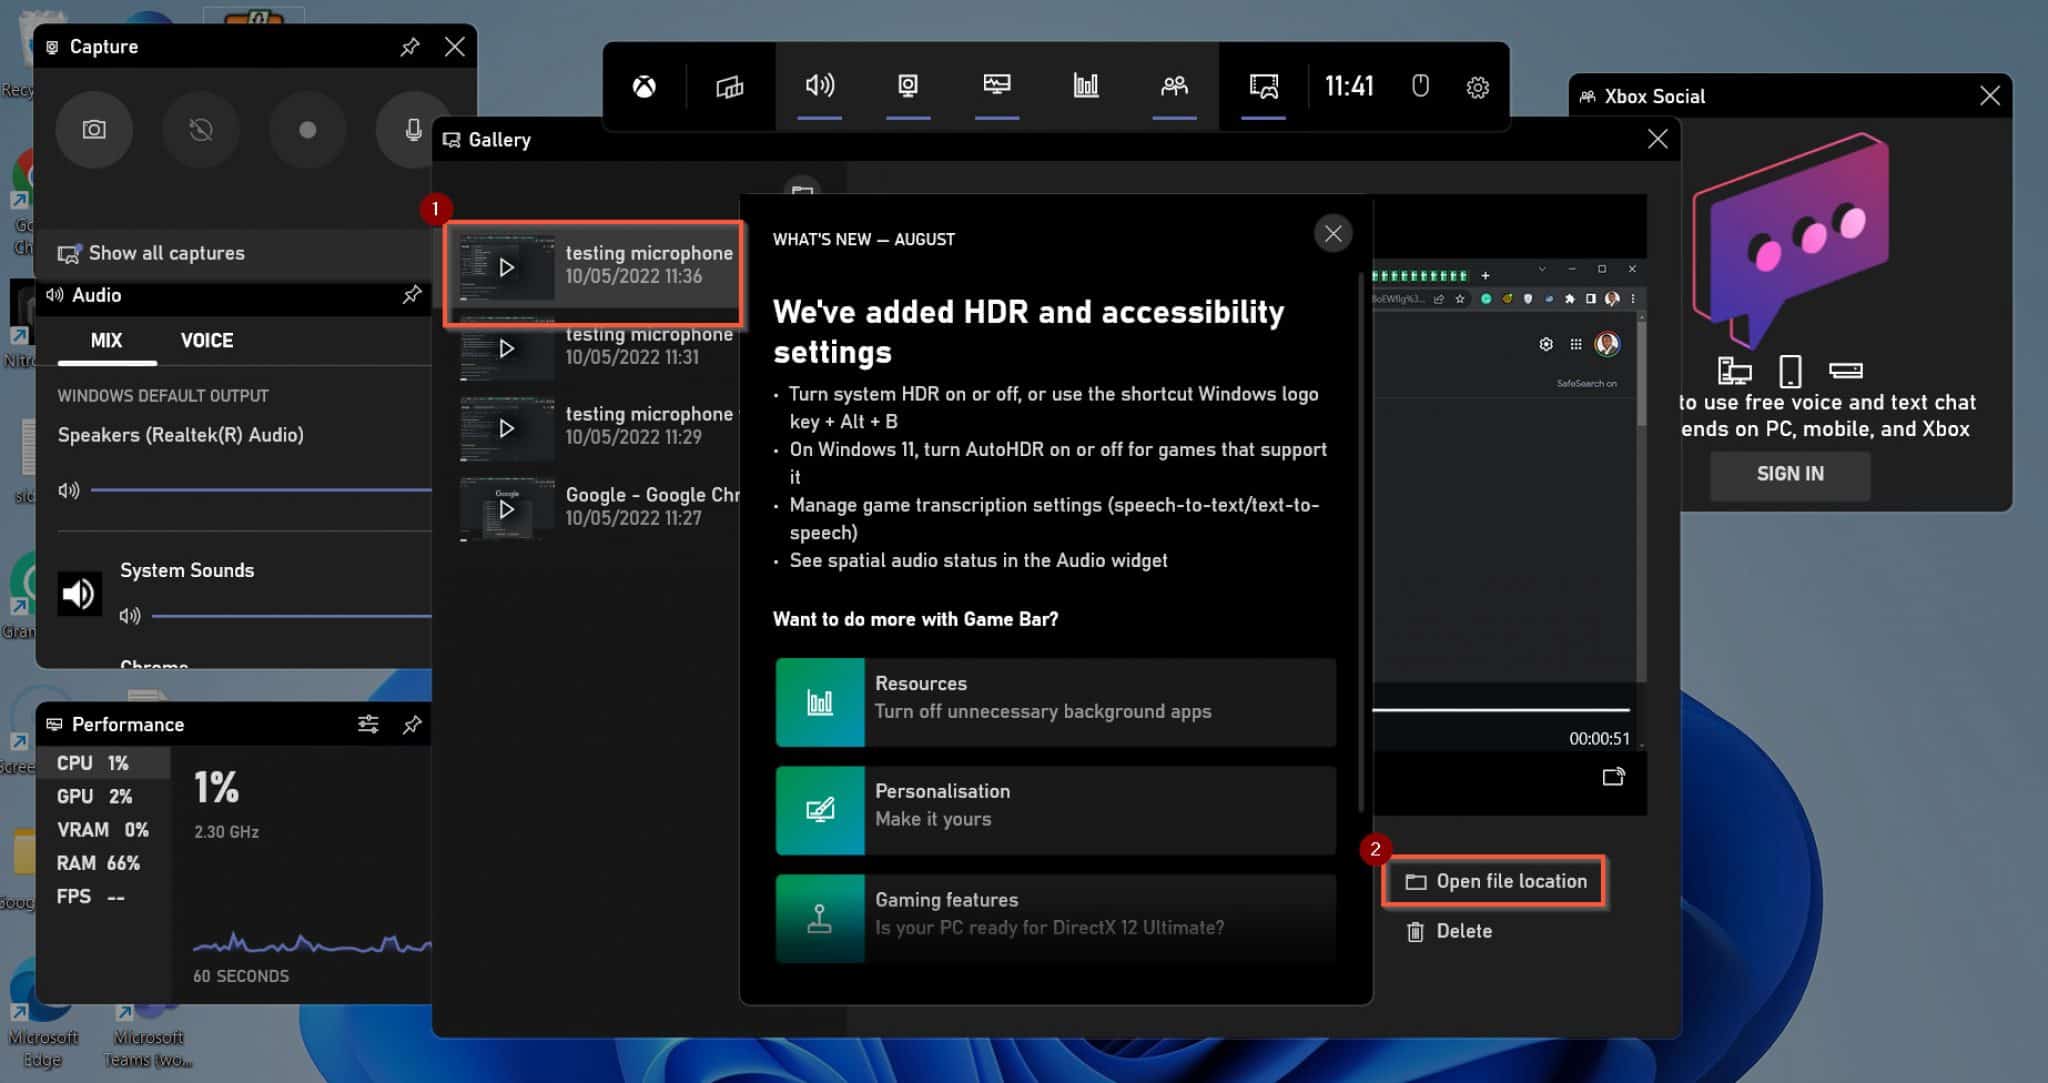This screenshot has width=2048, height=1083.
Task: Open Game Bar settings gear
Action: pyautogui.click(x=1477, y=87)
